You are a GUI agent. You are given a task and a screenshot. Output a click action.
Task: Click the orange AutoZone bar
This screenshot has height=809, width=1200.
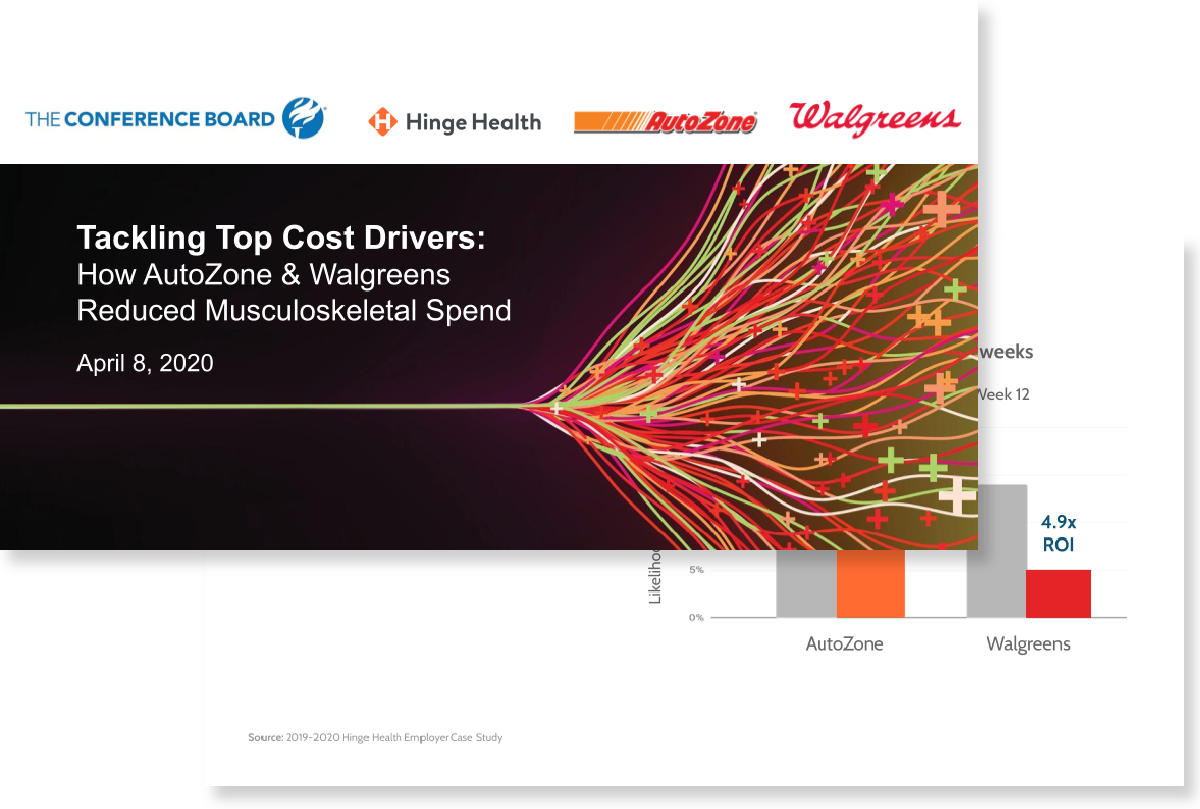coord(870,583)
